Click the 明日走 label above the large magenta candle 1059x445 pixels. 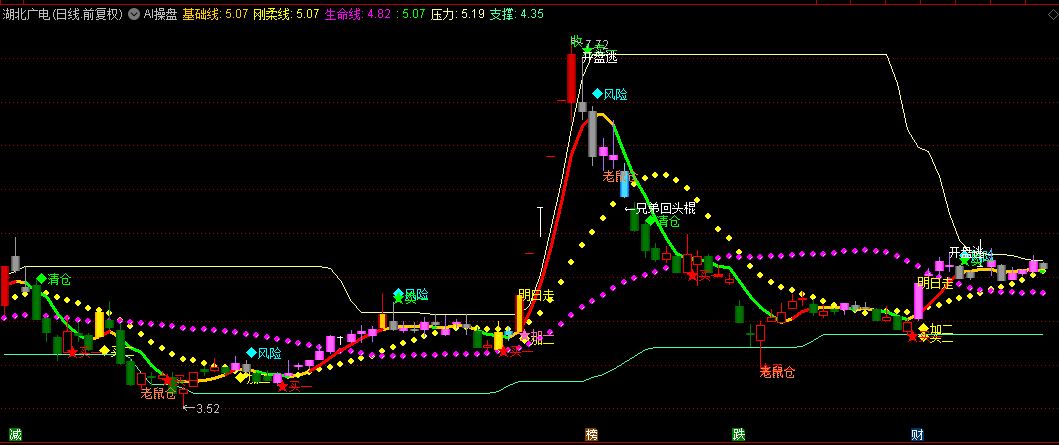(935, 283)
